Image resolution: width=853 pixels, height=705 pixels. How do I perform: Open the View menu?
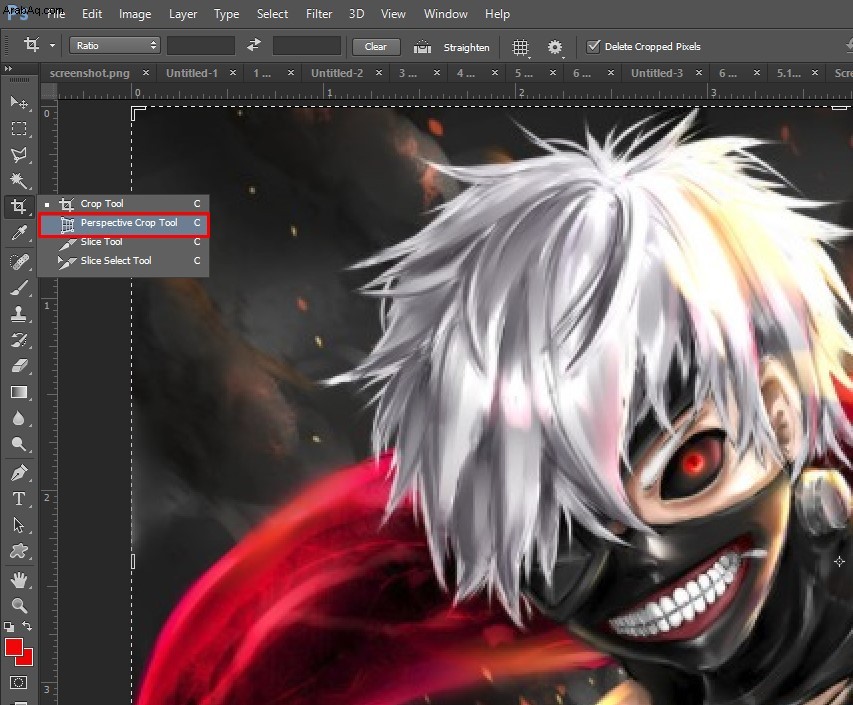pos(393,14)
